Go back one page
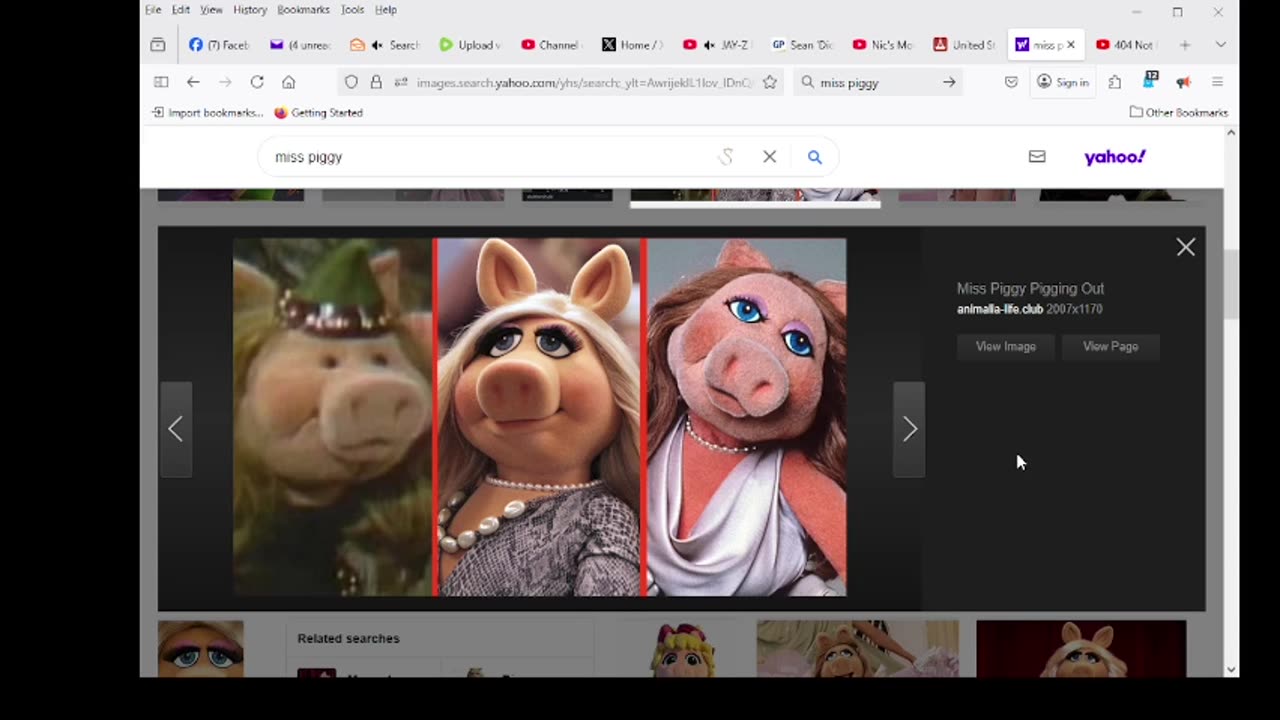Image resolution: width=1280 pixels, height=720 pixels. pyautogui.click(x=193, y=82)
